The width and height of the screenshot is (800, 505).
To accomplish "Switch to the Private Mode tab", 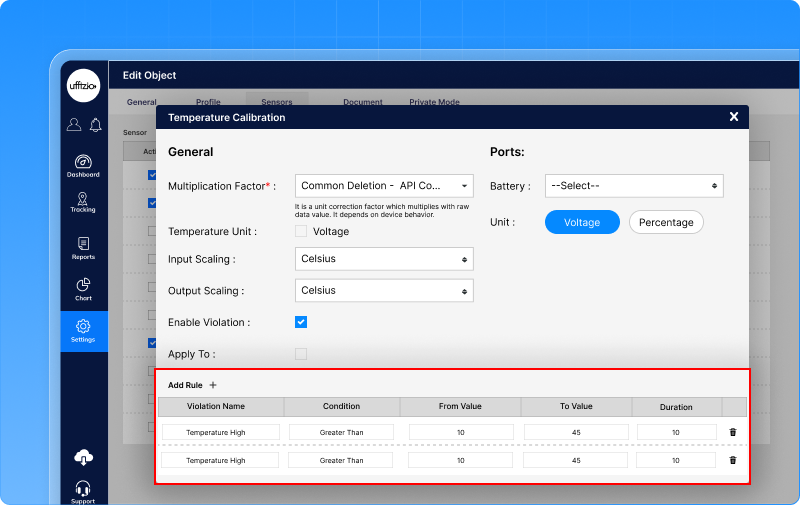I will tap(434, 102).
